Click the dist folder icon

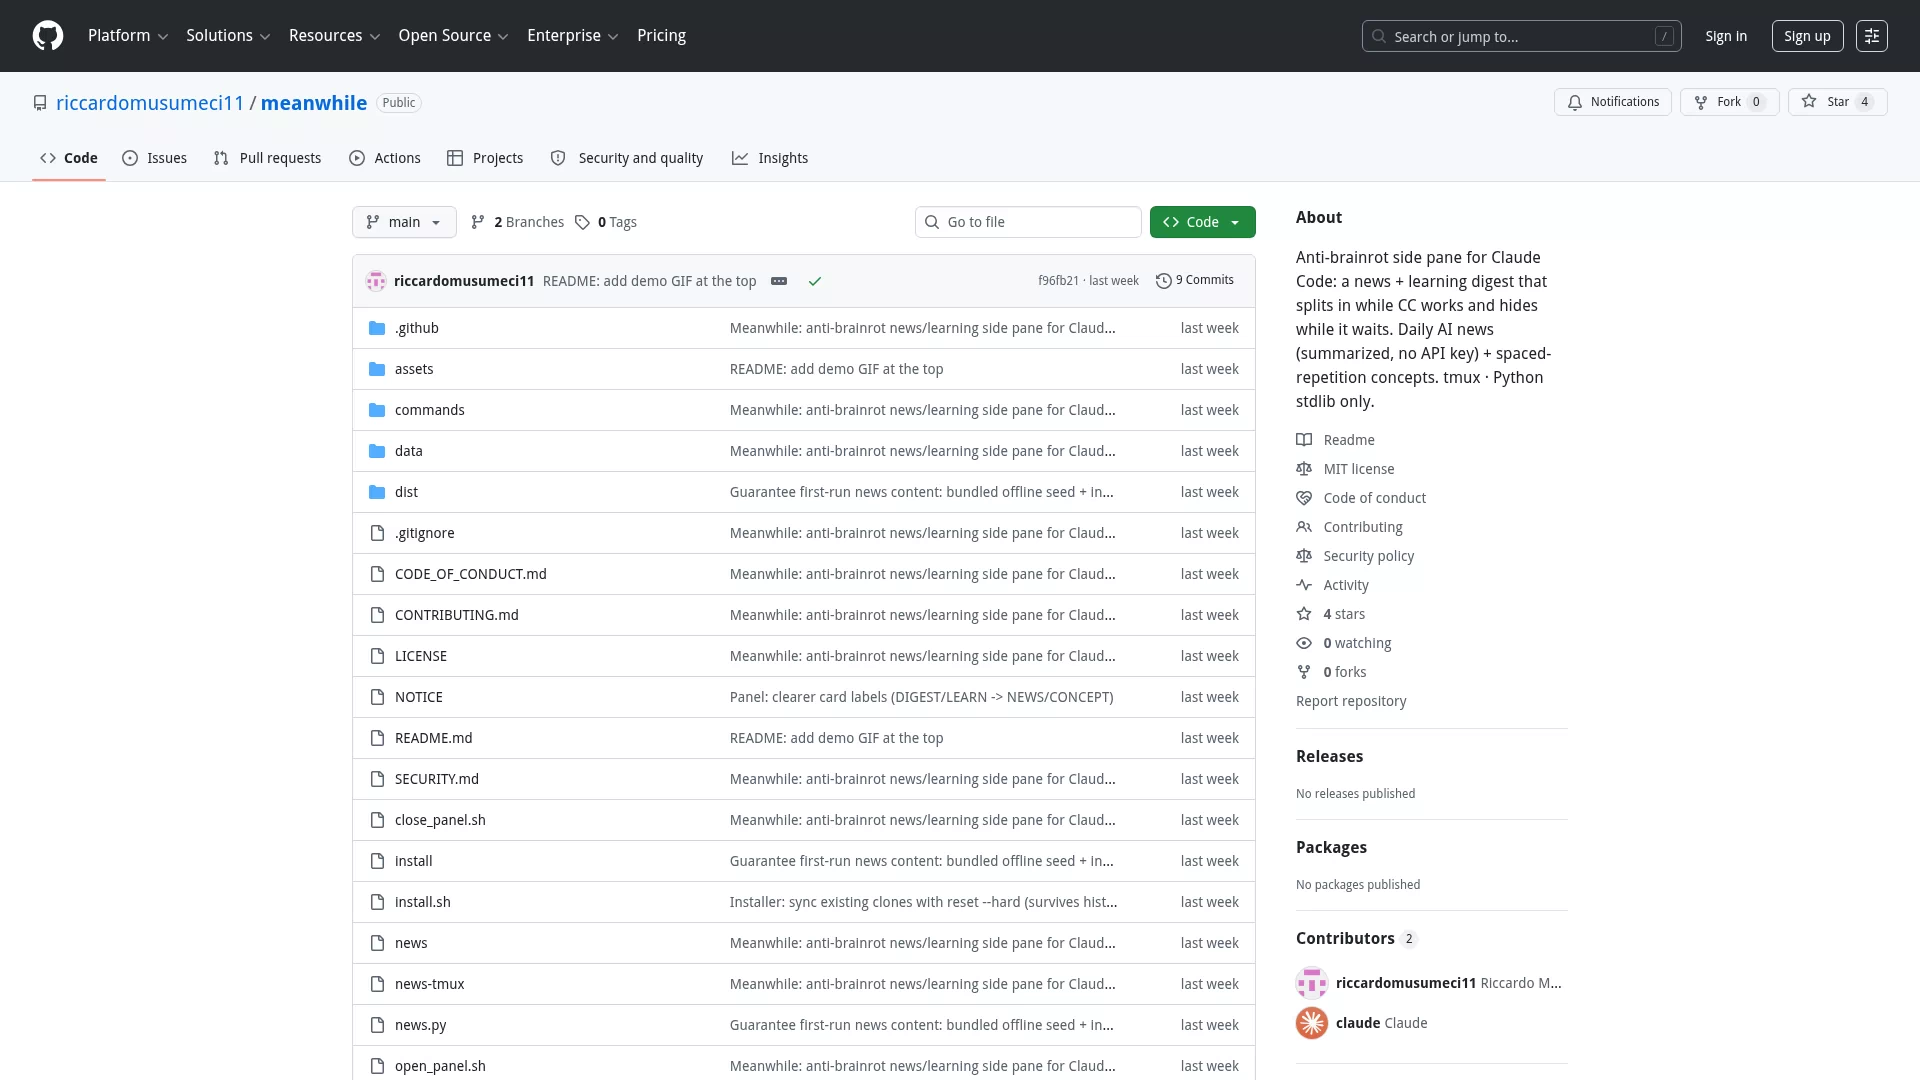[x=377, y=492]
